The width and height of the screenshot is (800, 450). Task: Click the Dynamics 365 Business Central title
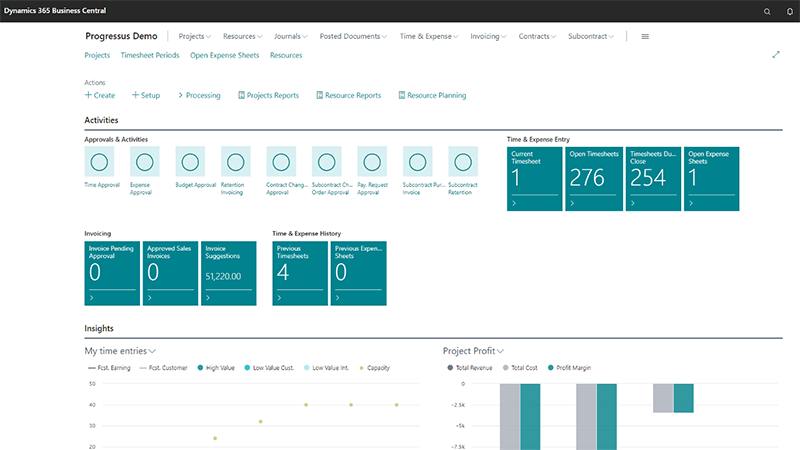55,11
